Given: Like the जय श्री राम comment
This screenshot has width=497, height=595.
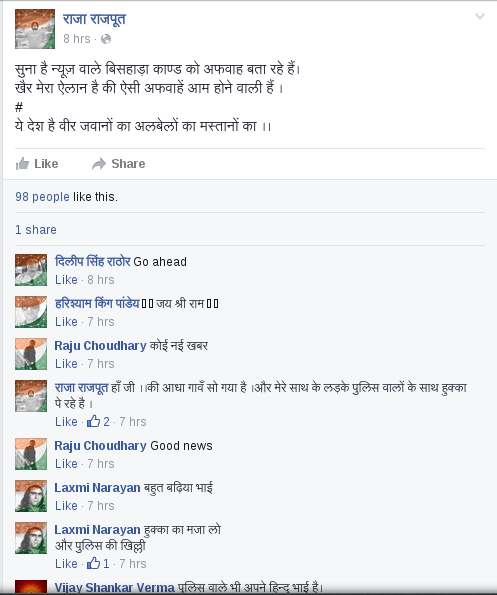Looking at the screenshot, I should point(66,322).
